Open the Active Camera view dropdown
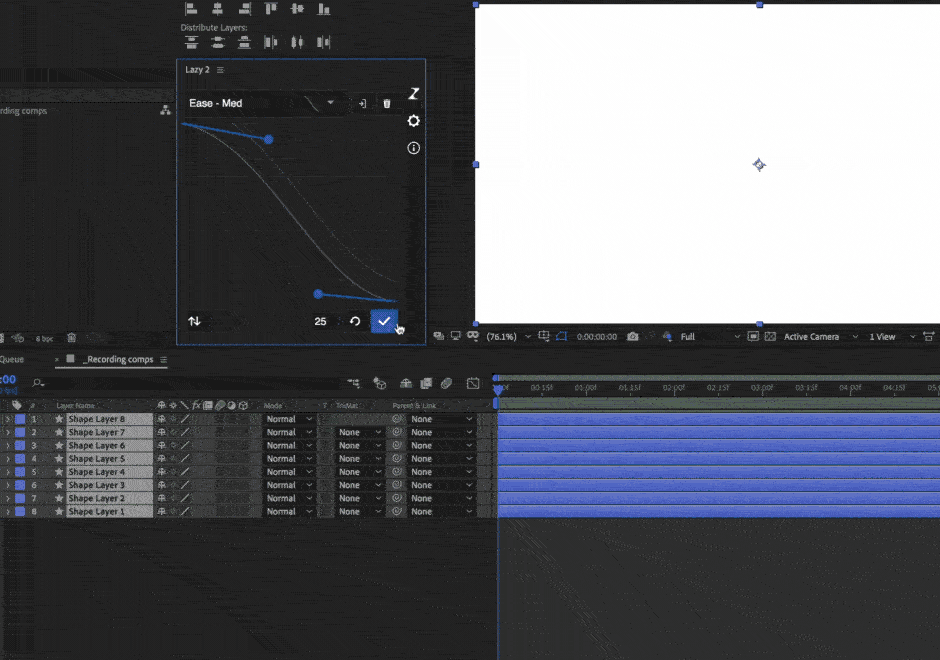The width and height of the screenshot is (940, 660). tap(821, 337)
